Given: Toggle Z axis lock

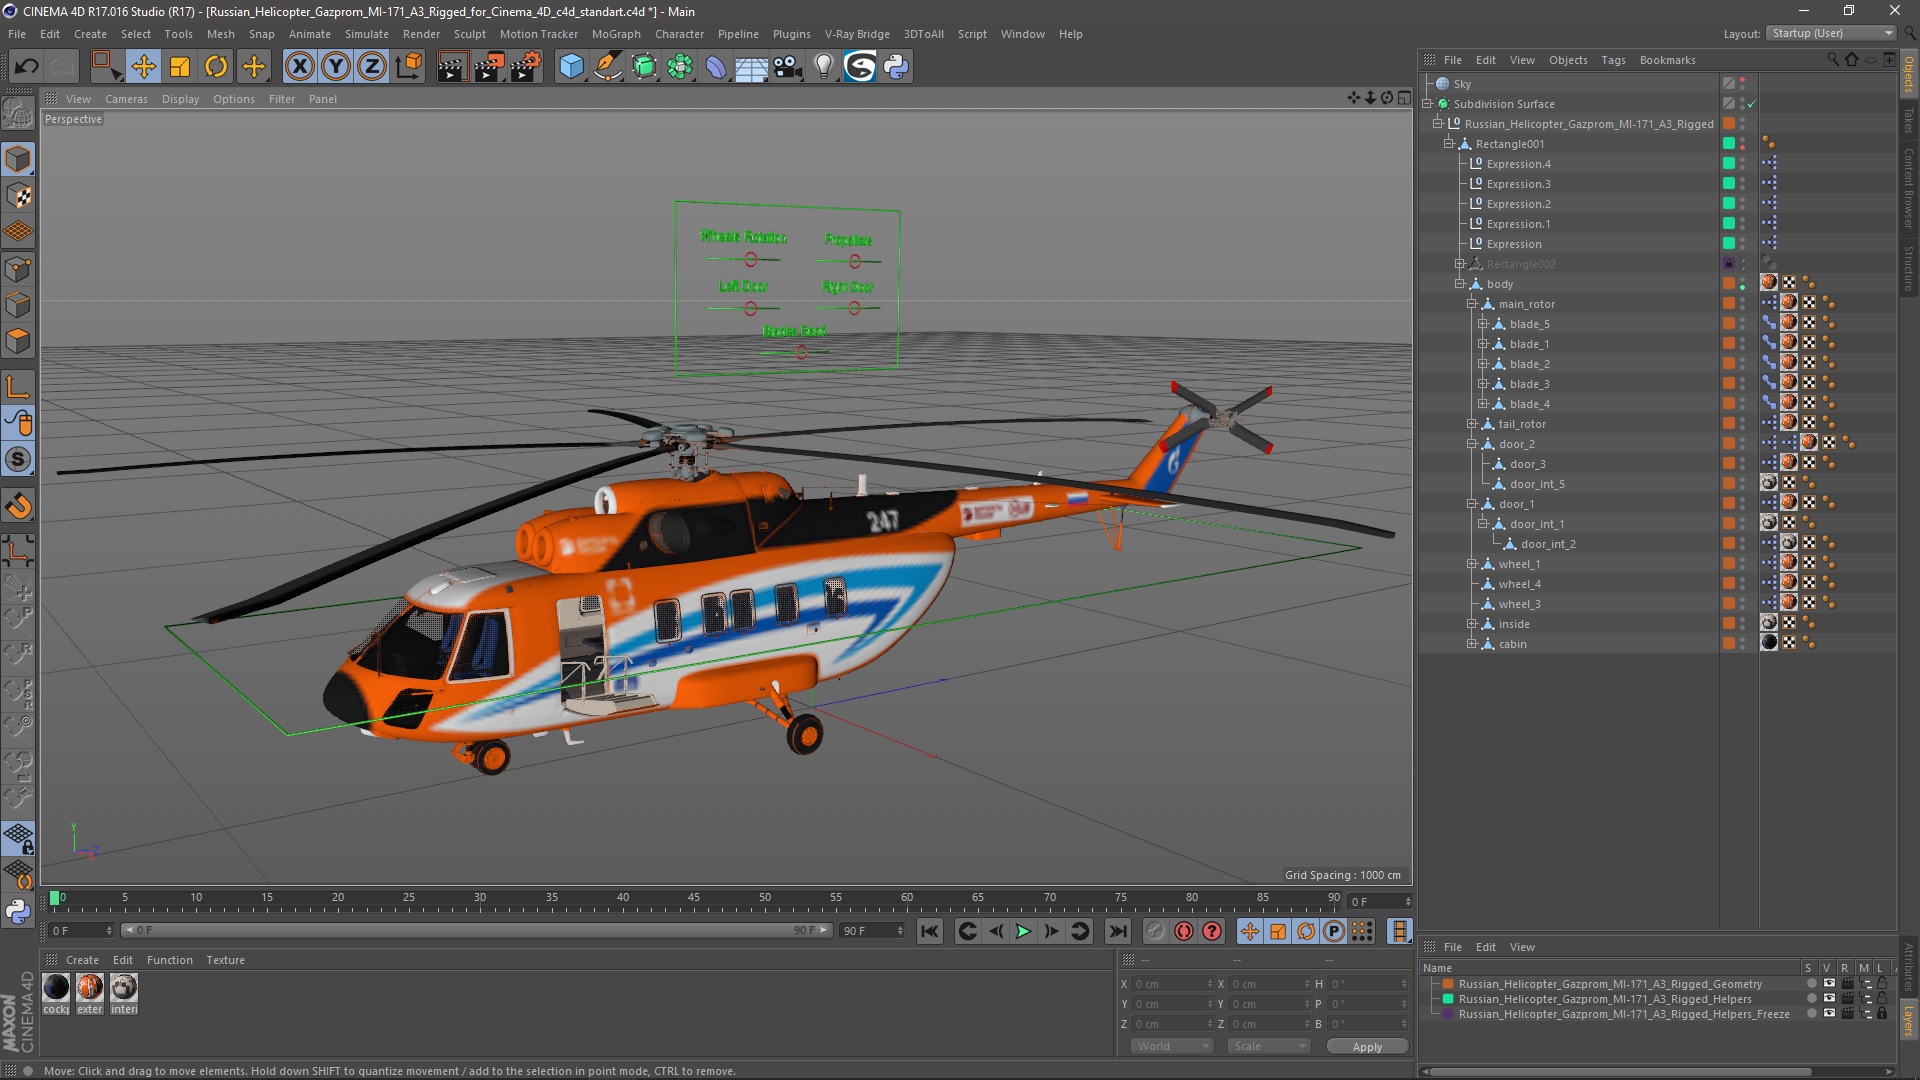Looking at the screenshot, I should click(x=372, y=67).
